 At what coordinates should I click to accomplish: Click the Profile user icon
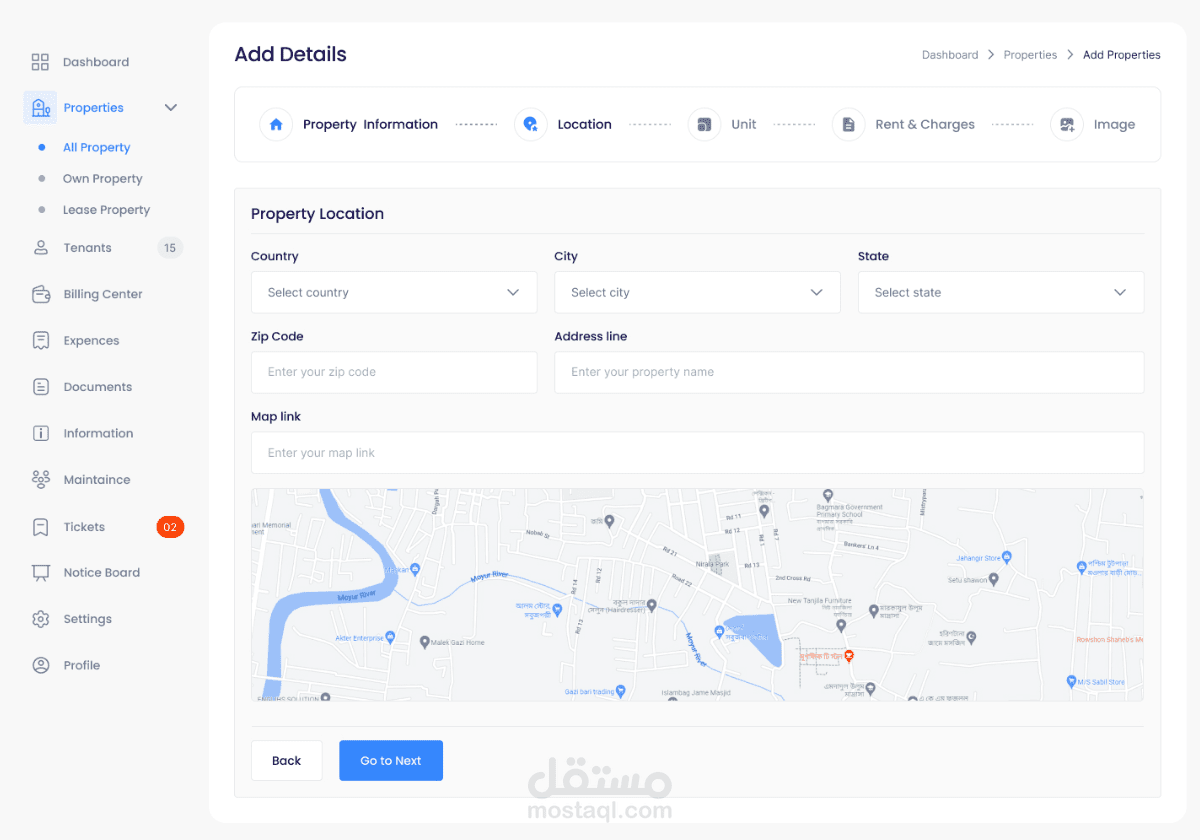[41, 665]
